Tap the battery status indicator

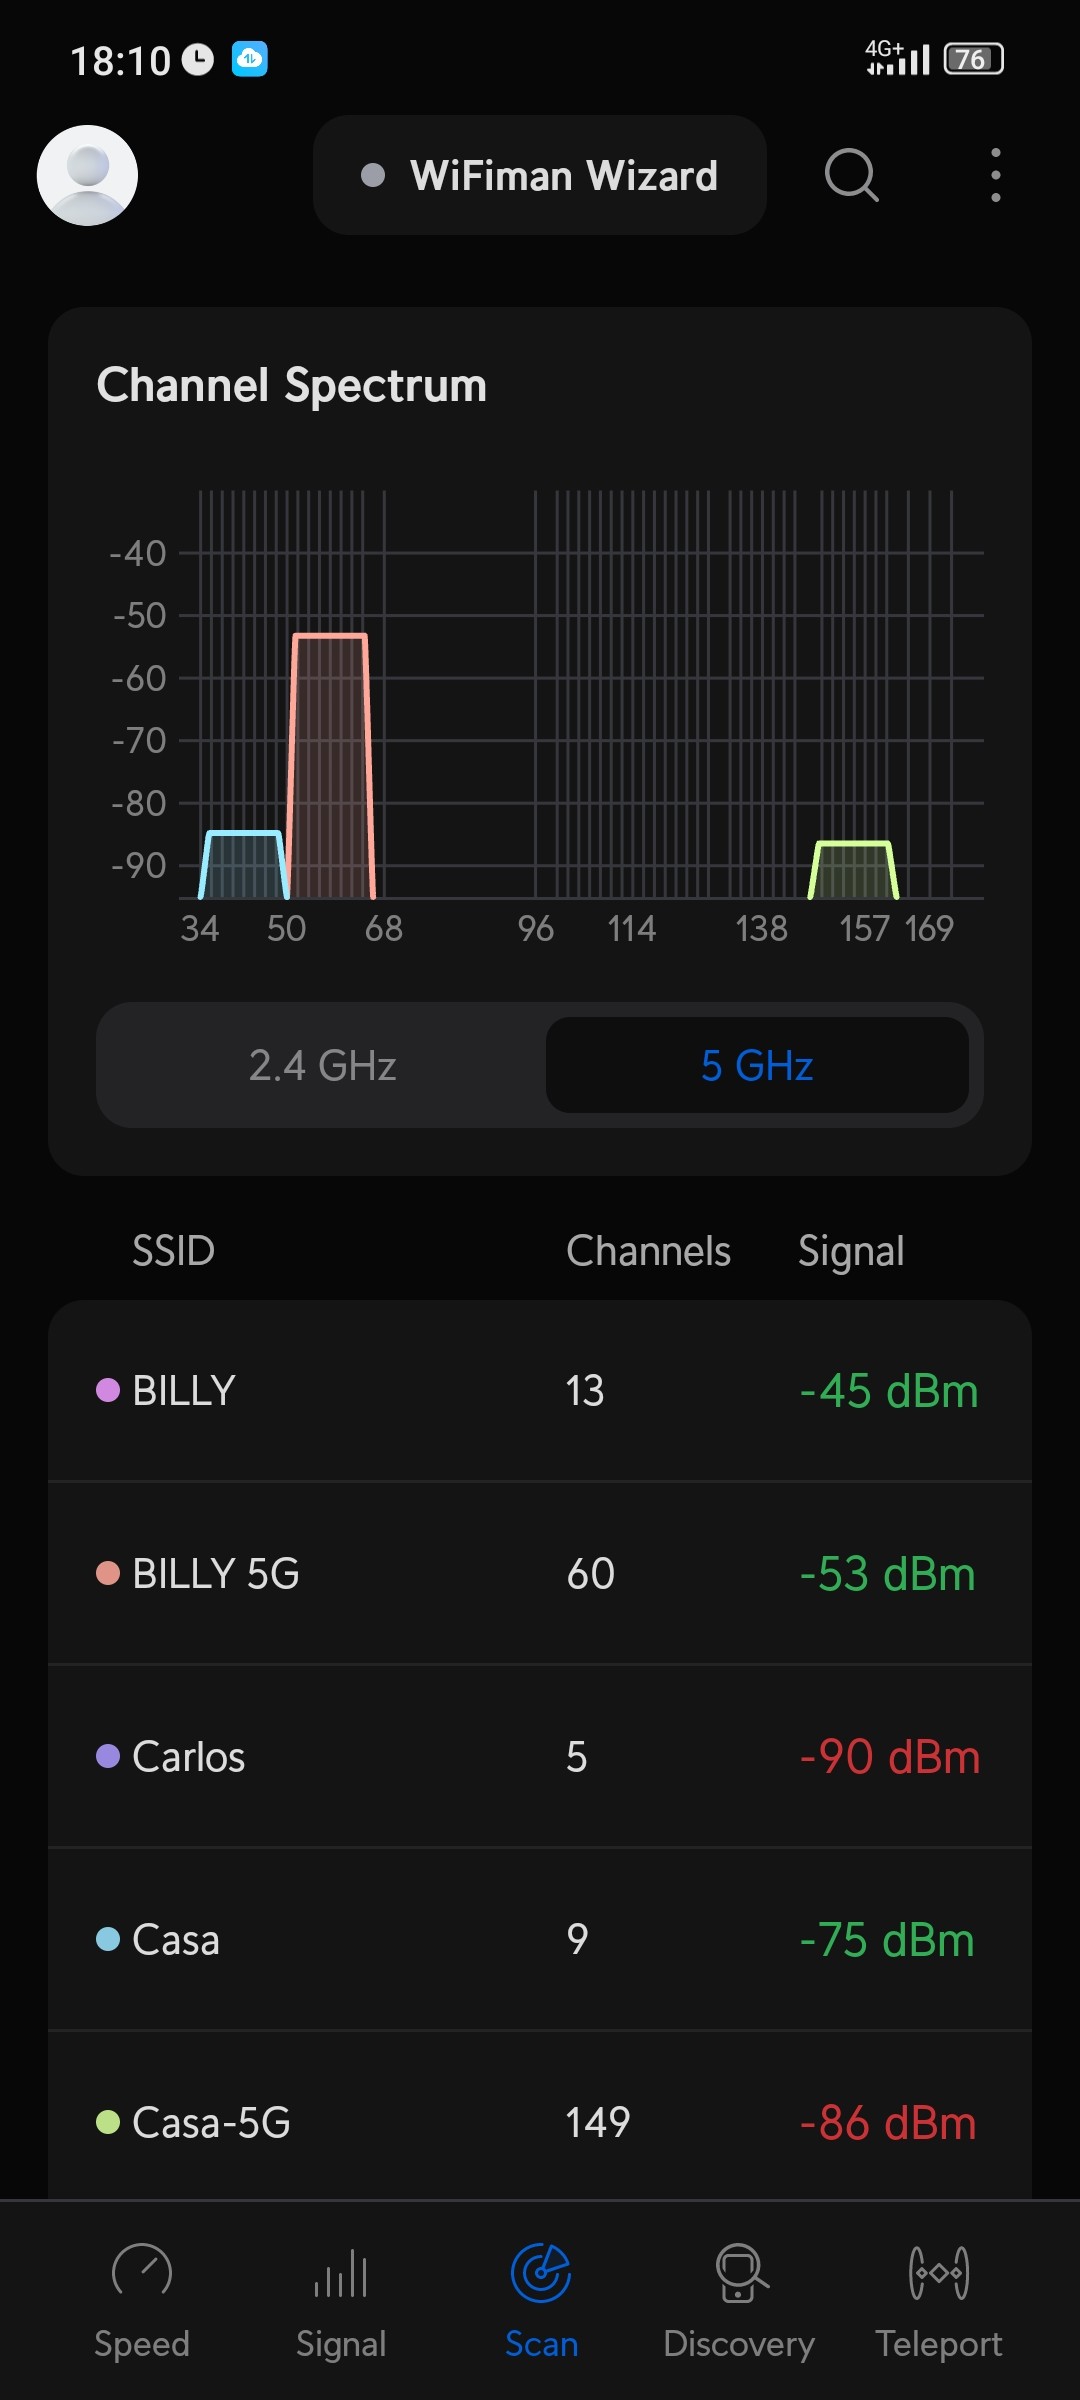tap(973, 59)
